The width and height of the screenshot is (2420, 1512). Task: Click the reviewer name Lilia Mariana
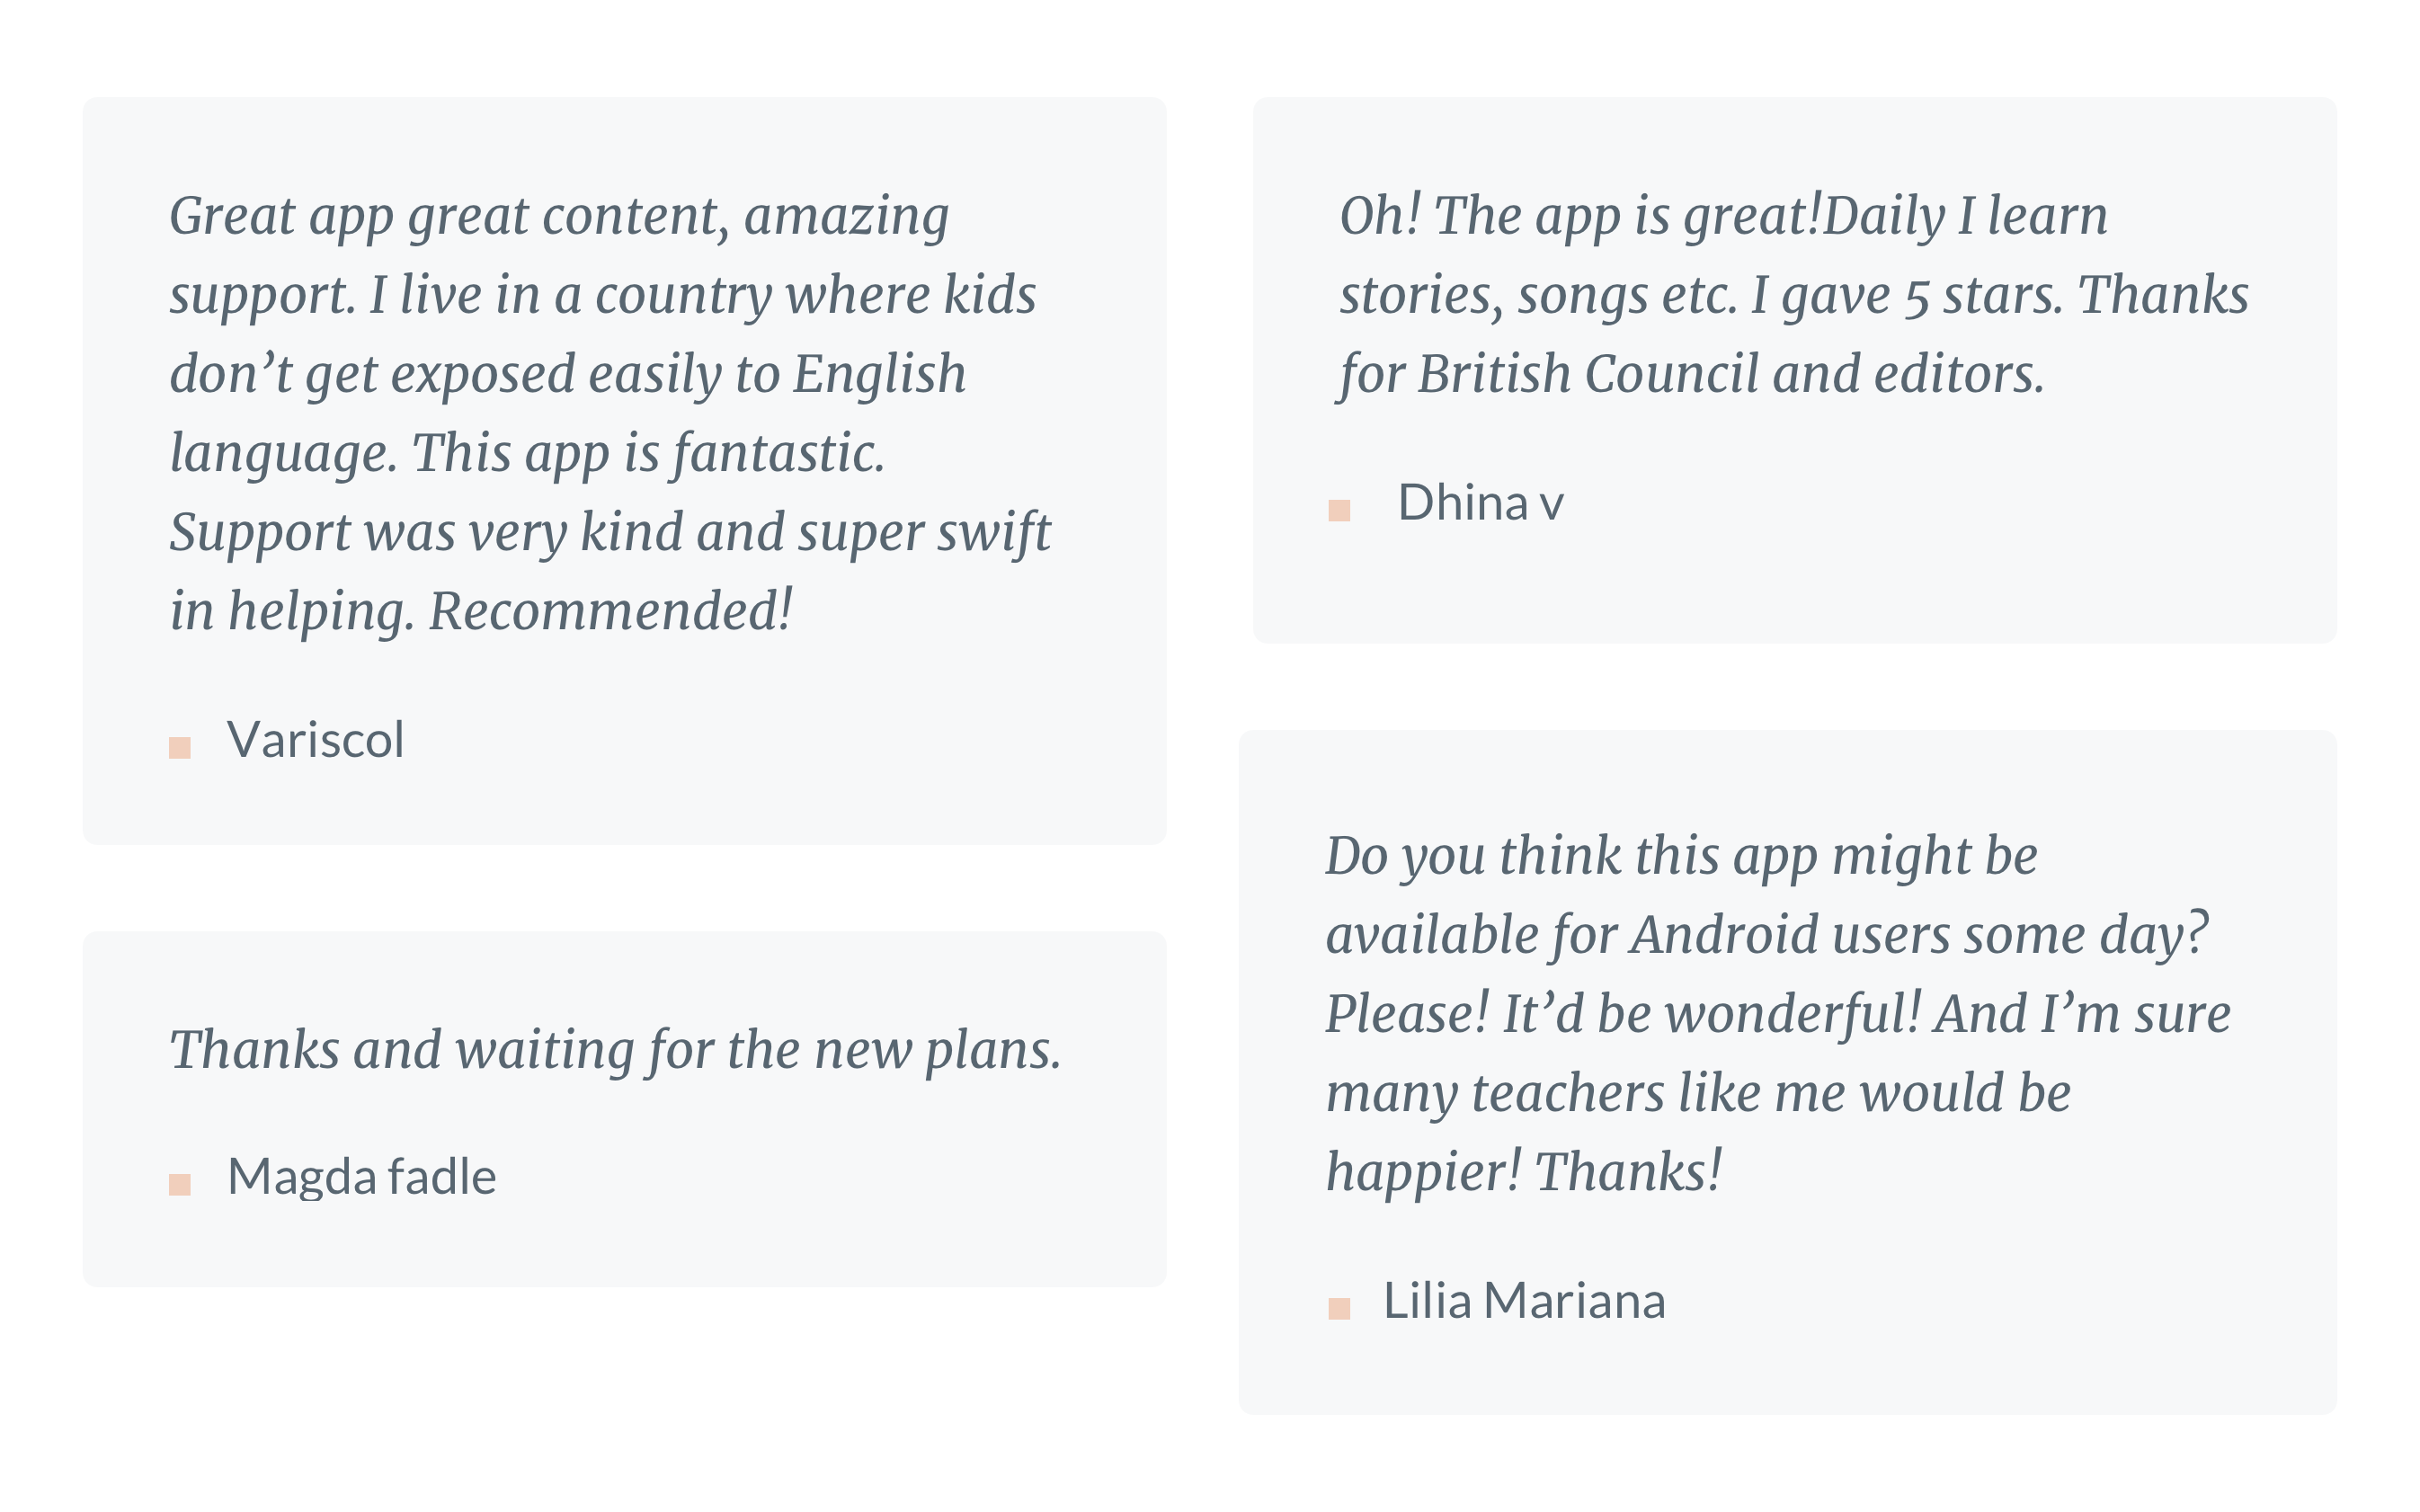(x=1524, y=1301)
